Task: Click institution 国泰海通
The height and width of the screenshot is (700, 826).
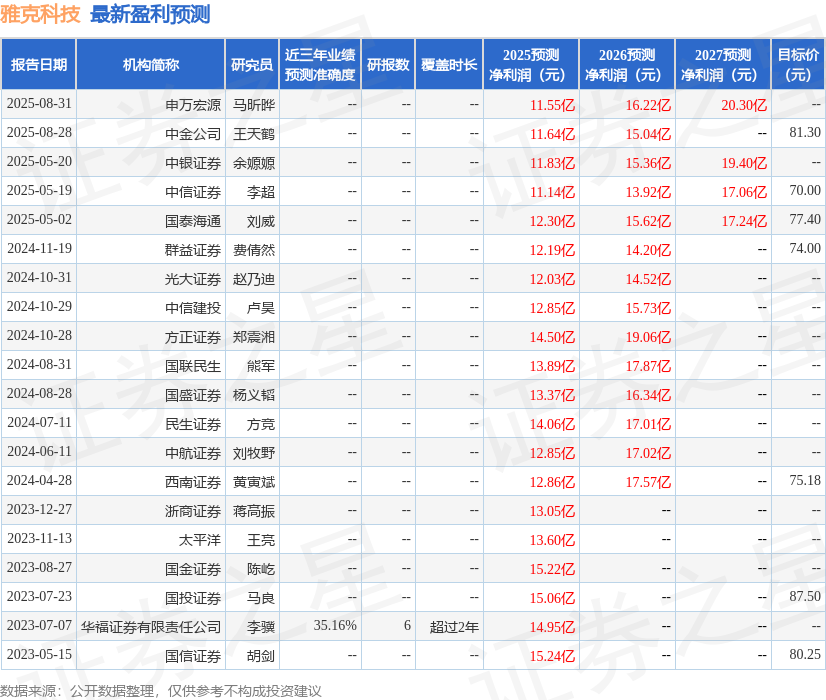Action: [x=193, y=221]
